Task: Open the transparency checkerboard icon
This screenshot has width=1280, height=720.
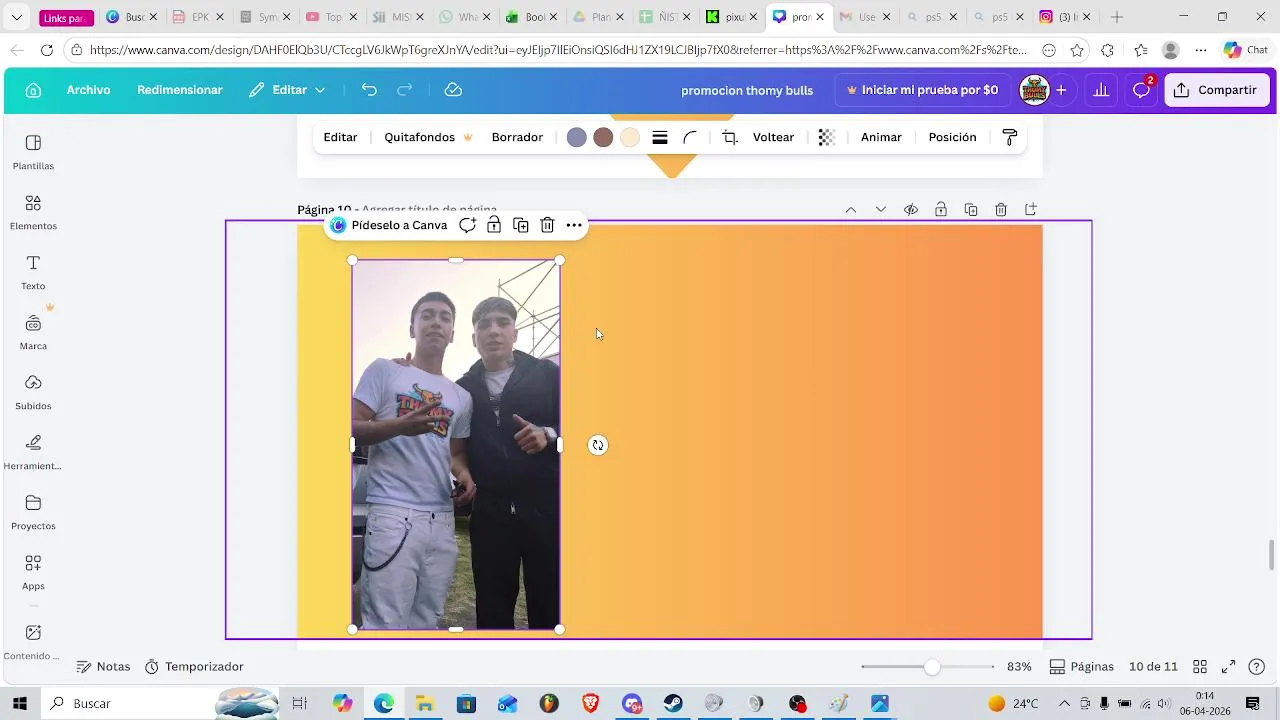Action: (x=826, y=138)
